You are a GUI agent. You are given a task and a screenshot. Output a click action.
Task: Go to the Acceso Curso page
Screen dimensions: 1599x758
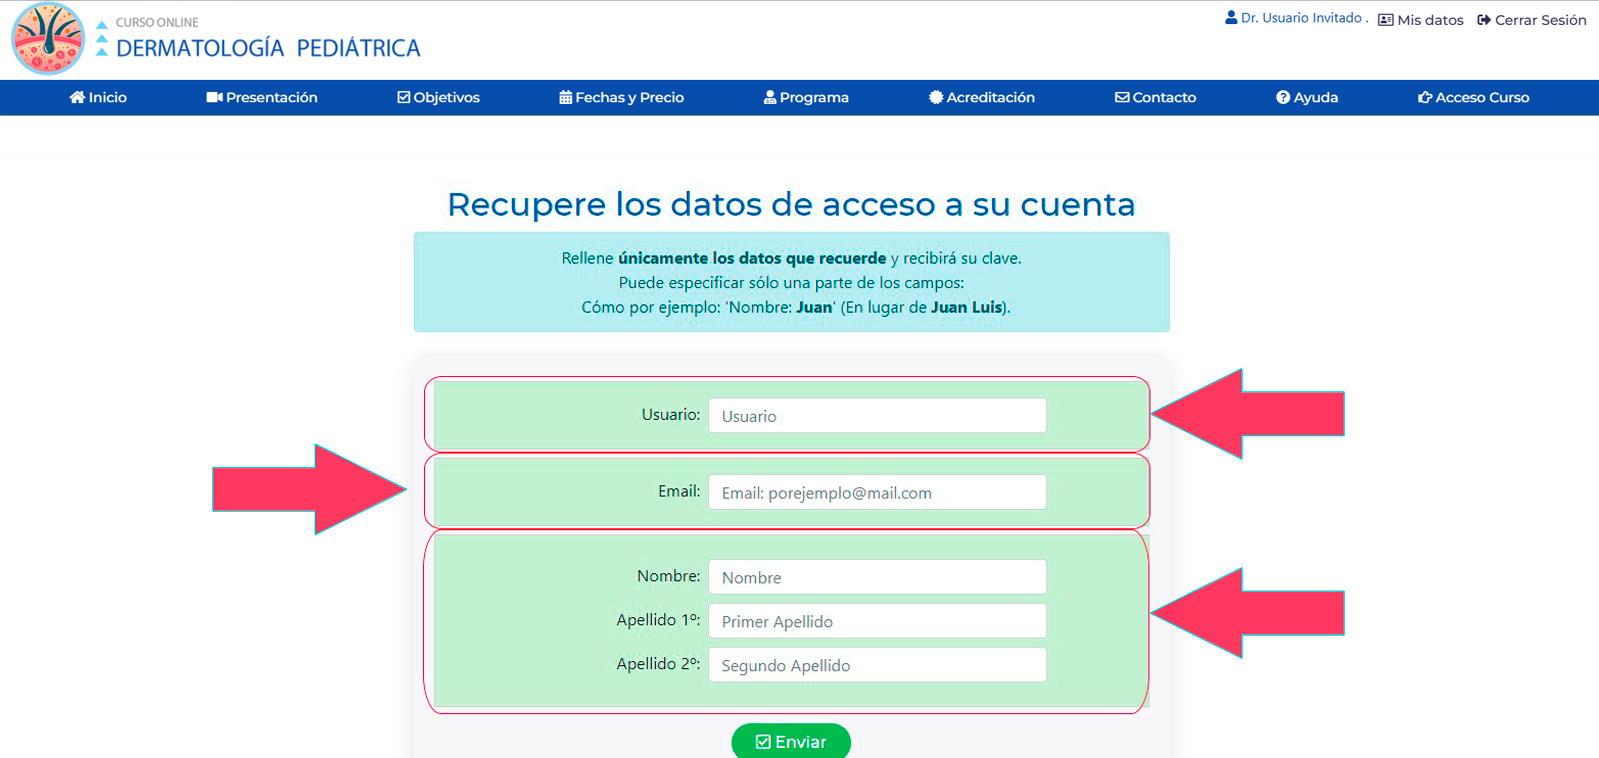pos(1481,97)
